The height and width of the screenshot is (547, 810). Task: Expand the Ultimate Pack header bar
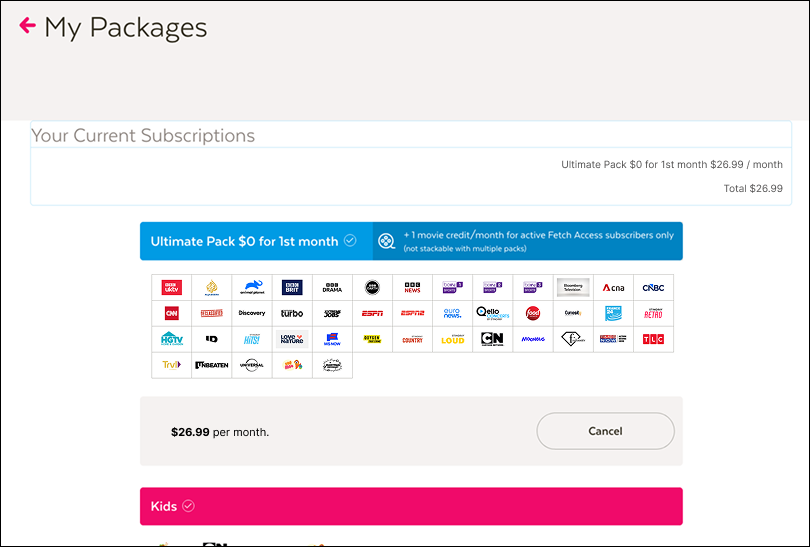411,241
